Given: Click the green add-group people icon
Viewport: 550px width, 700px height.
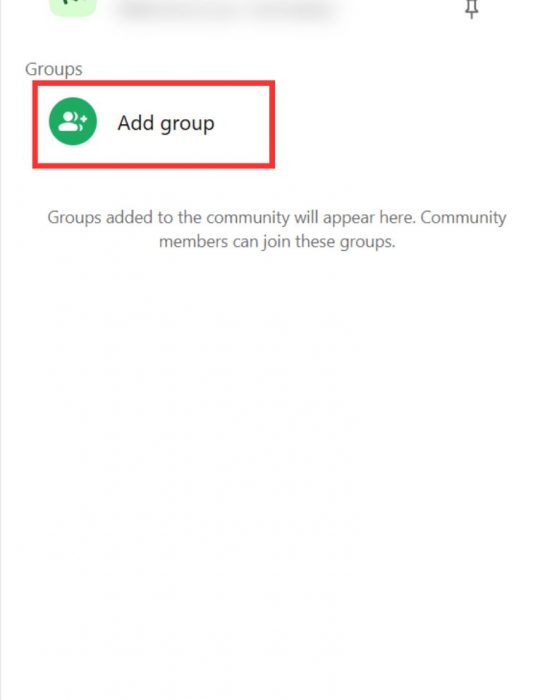Looking at the screenshot, I should 73,121.
